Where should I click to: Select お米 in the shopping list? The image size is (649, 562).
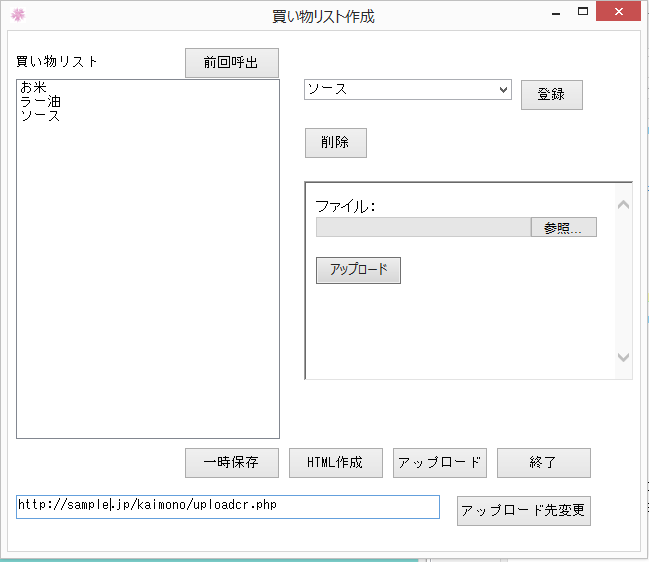pyautogui.click(x=34, y=89)
